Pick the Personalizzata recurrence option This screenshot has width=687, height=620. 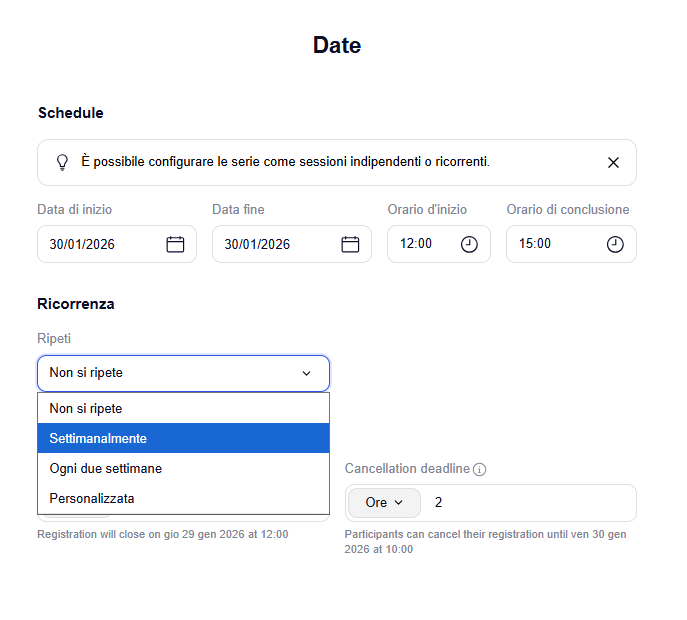(183, 498)
